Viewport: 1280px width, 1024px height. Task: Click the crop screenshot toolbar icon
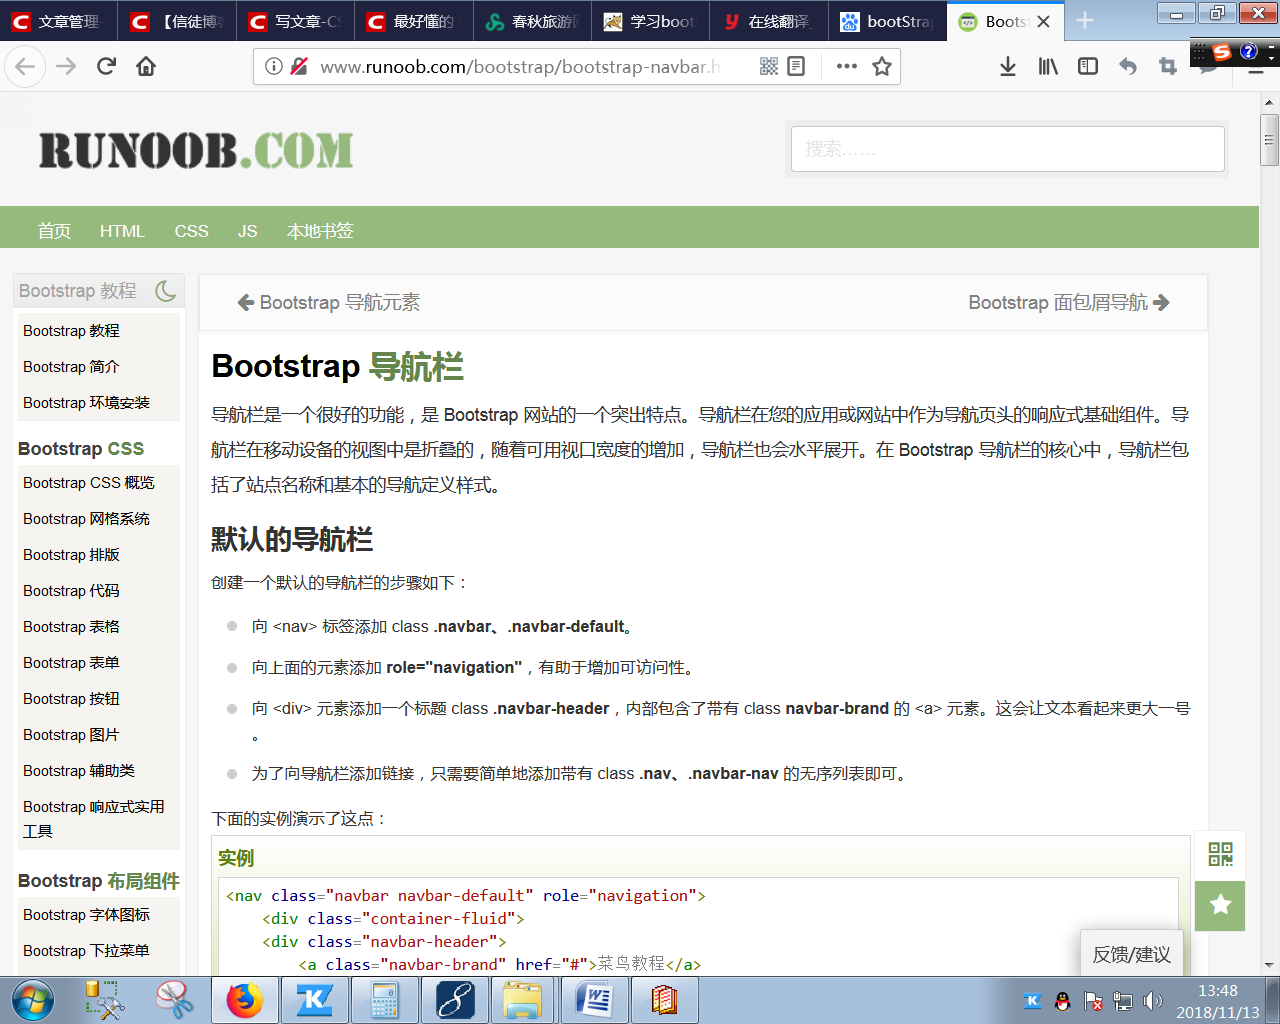[x=1168, y=66]
